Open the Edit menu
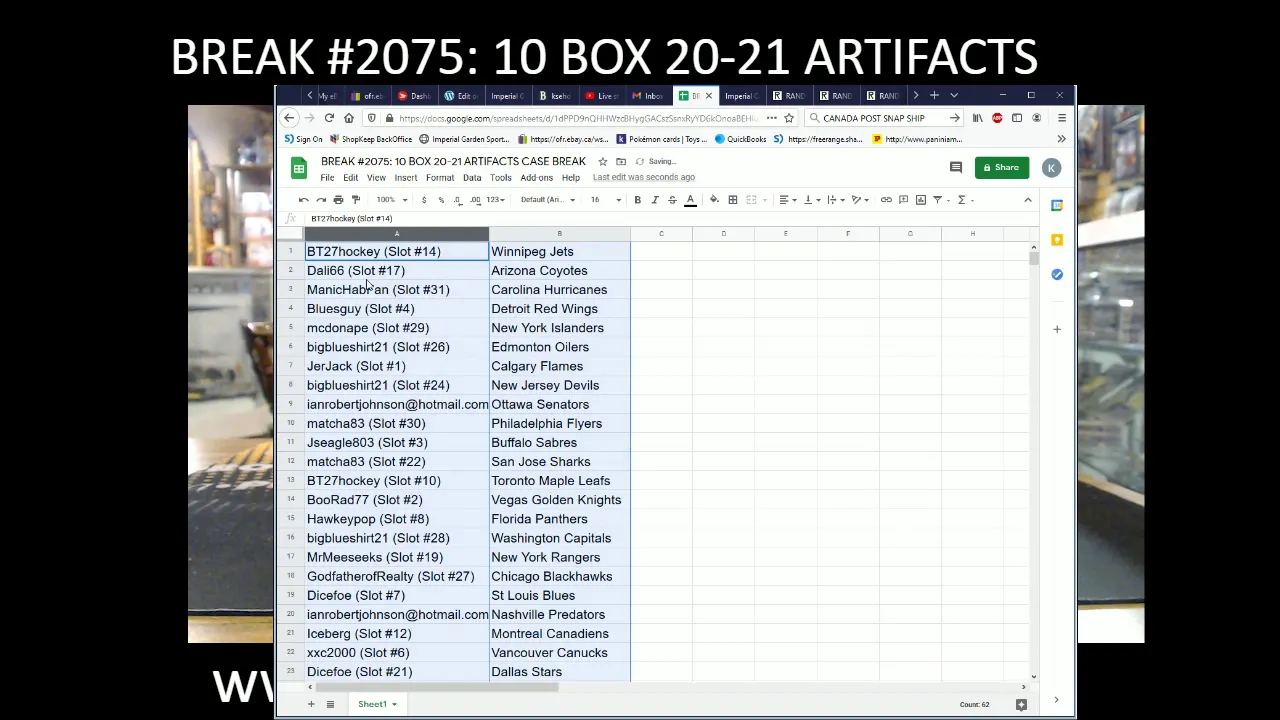 pyautogui.click(x=350, y=178)
